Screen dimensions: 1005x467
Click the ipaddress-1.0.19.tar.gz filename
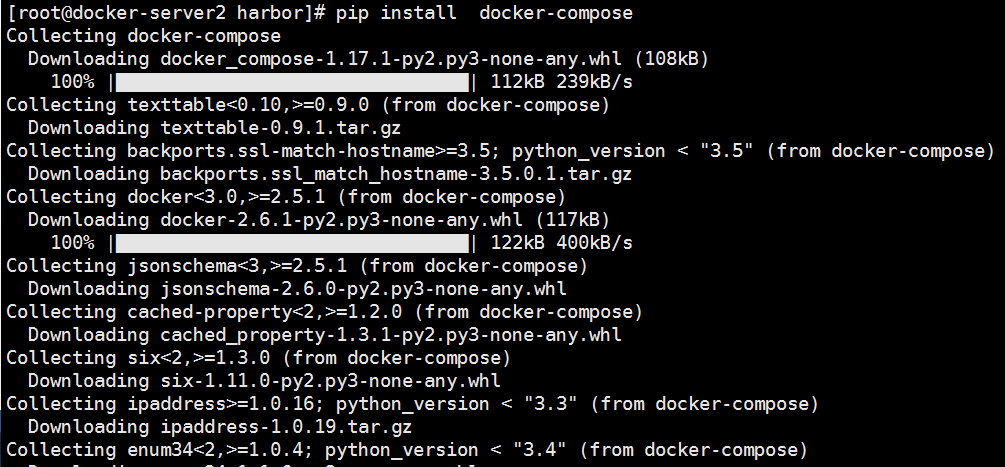pos(286,427)
